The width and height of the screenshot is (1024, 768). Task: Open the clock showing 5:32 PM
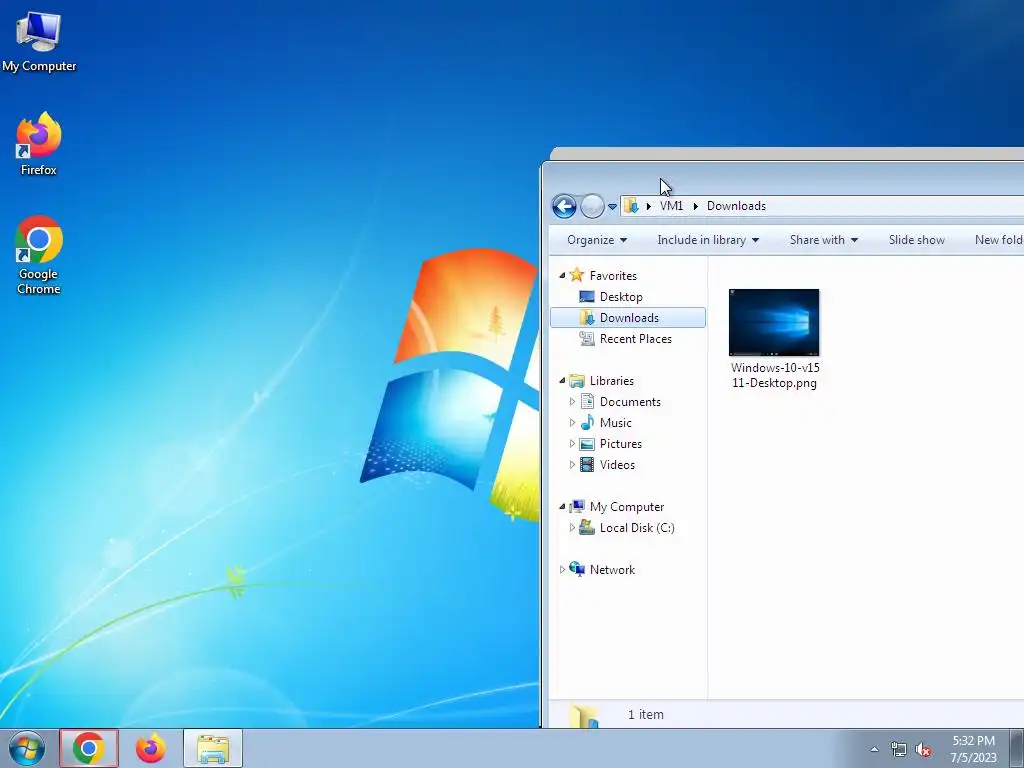tap(973, 749)
